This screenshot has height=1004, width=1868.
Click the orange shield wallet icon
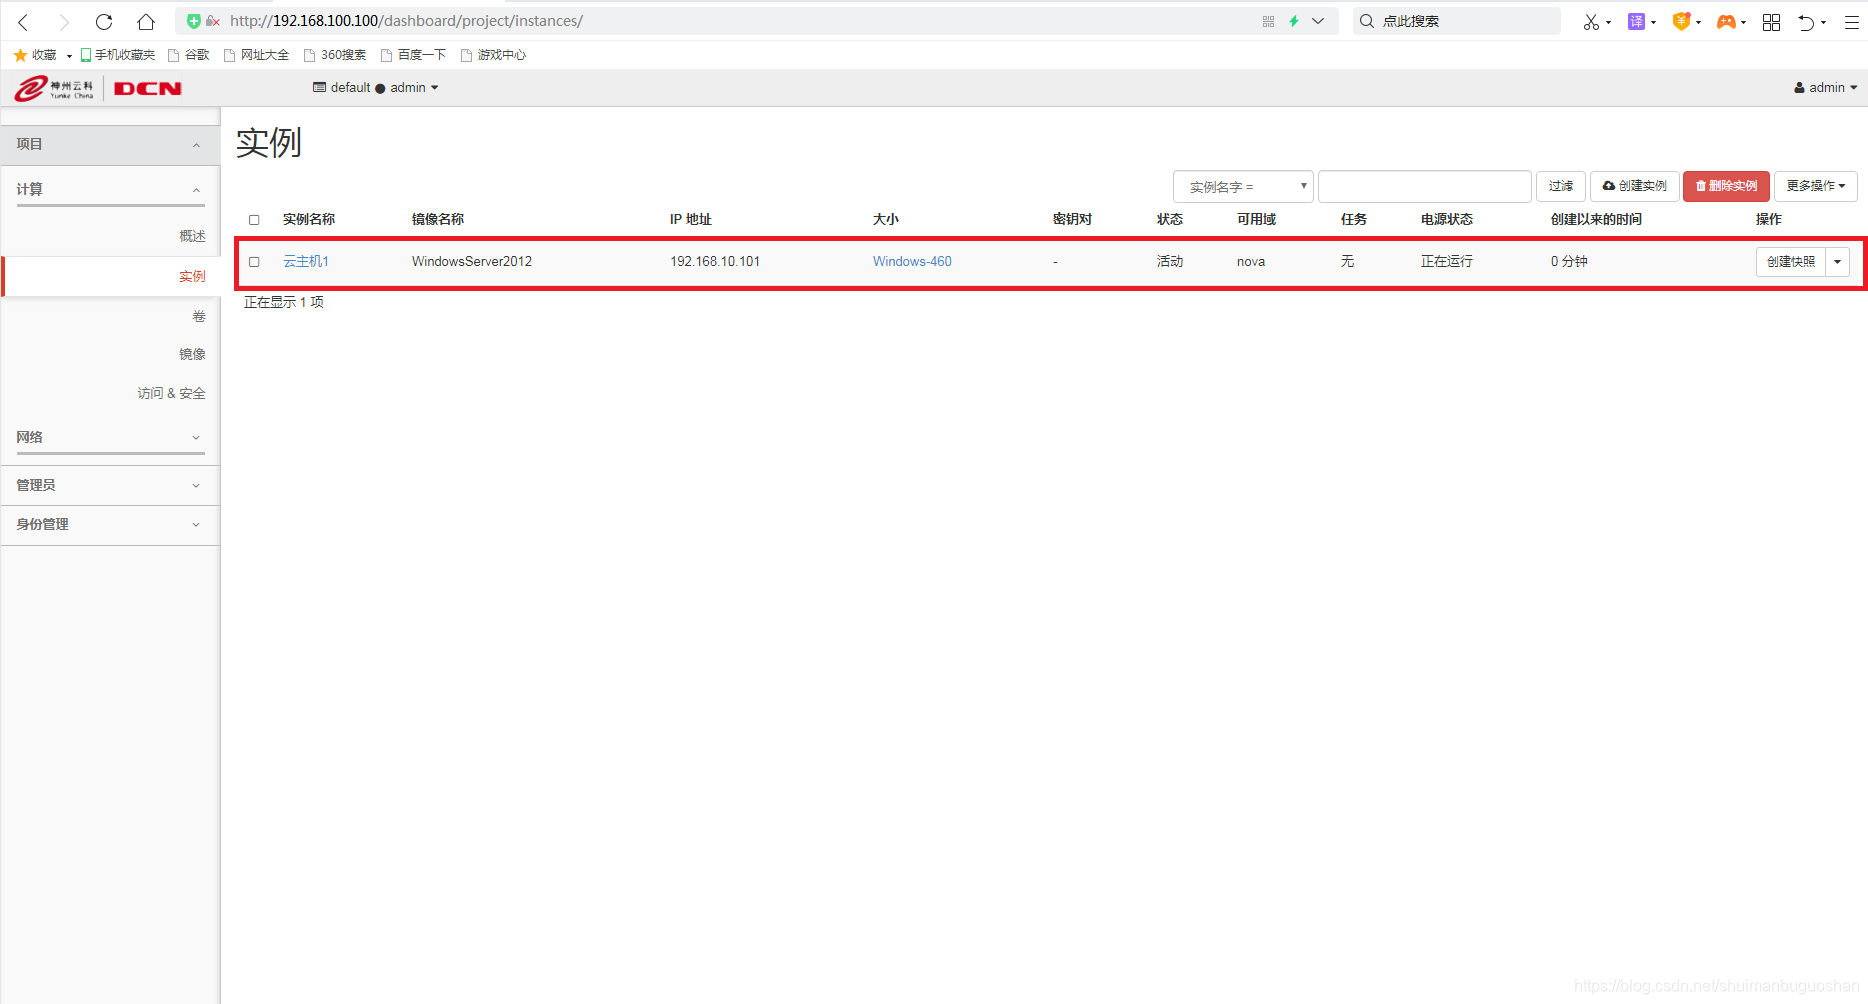1681,21
